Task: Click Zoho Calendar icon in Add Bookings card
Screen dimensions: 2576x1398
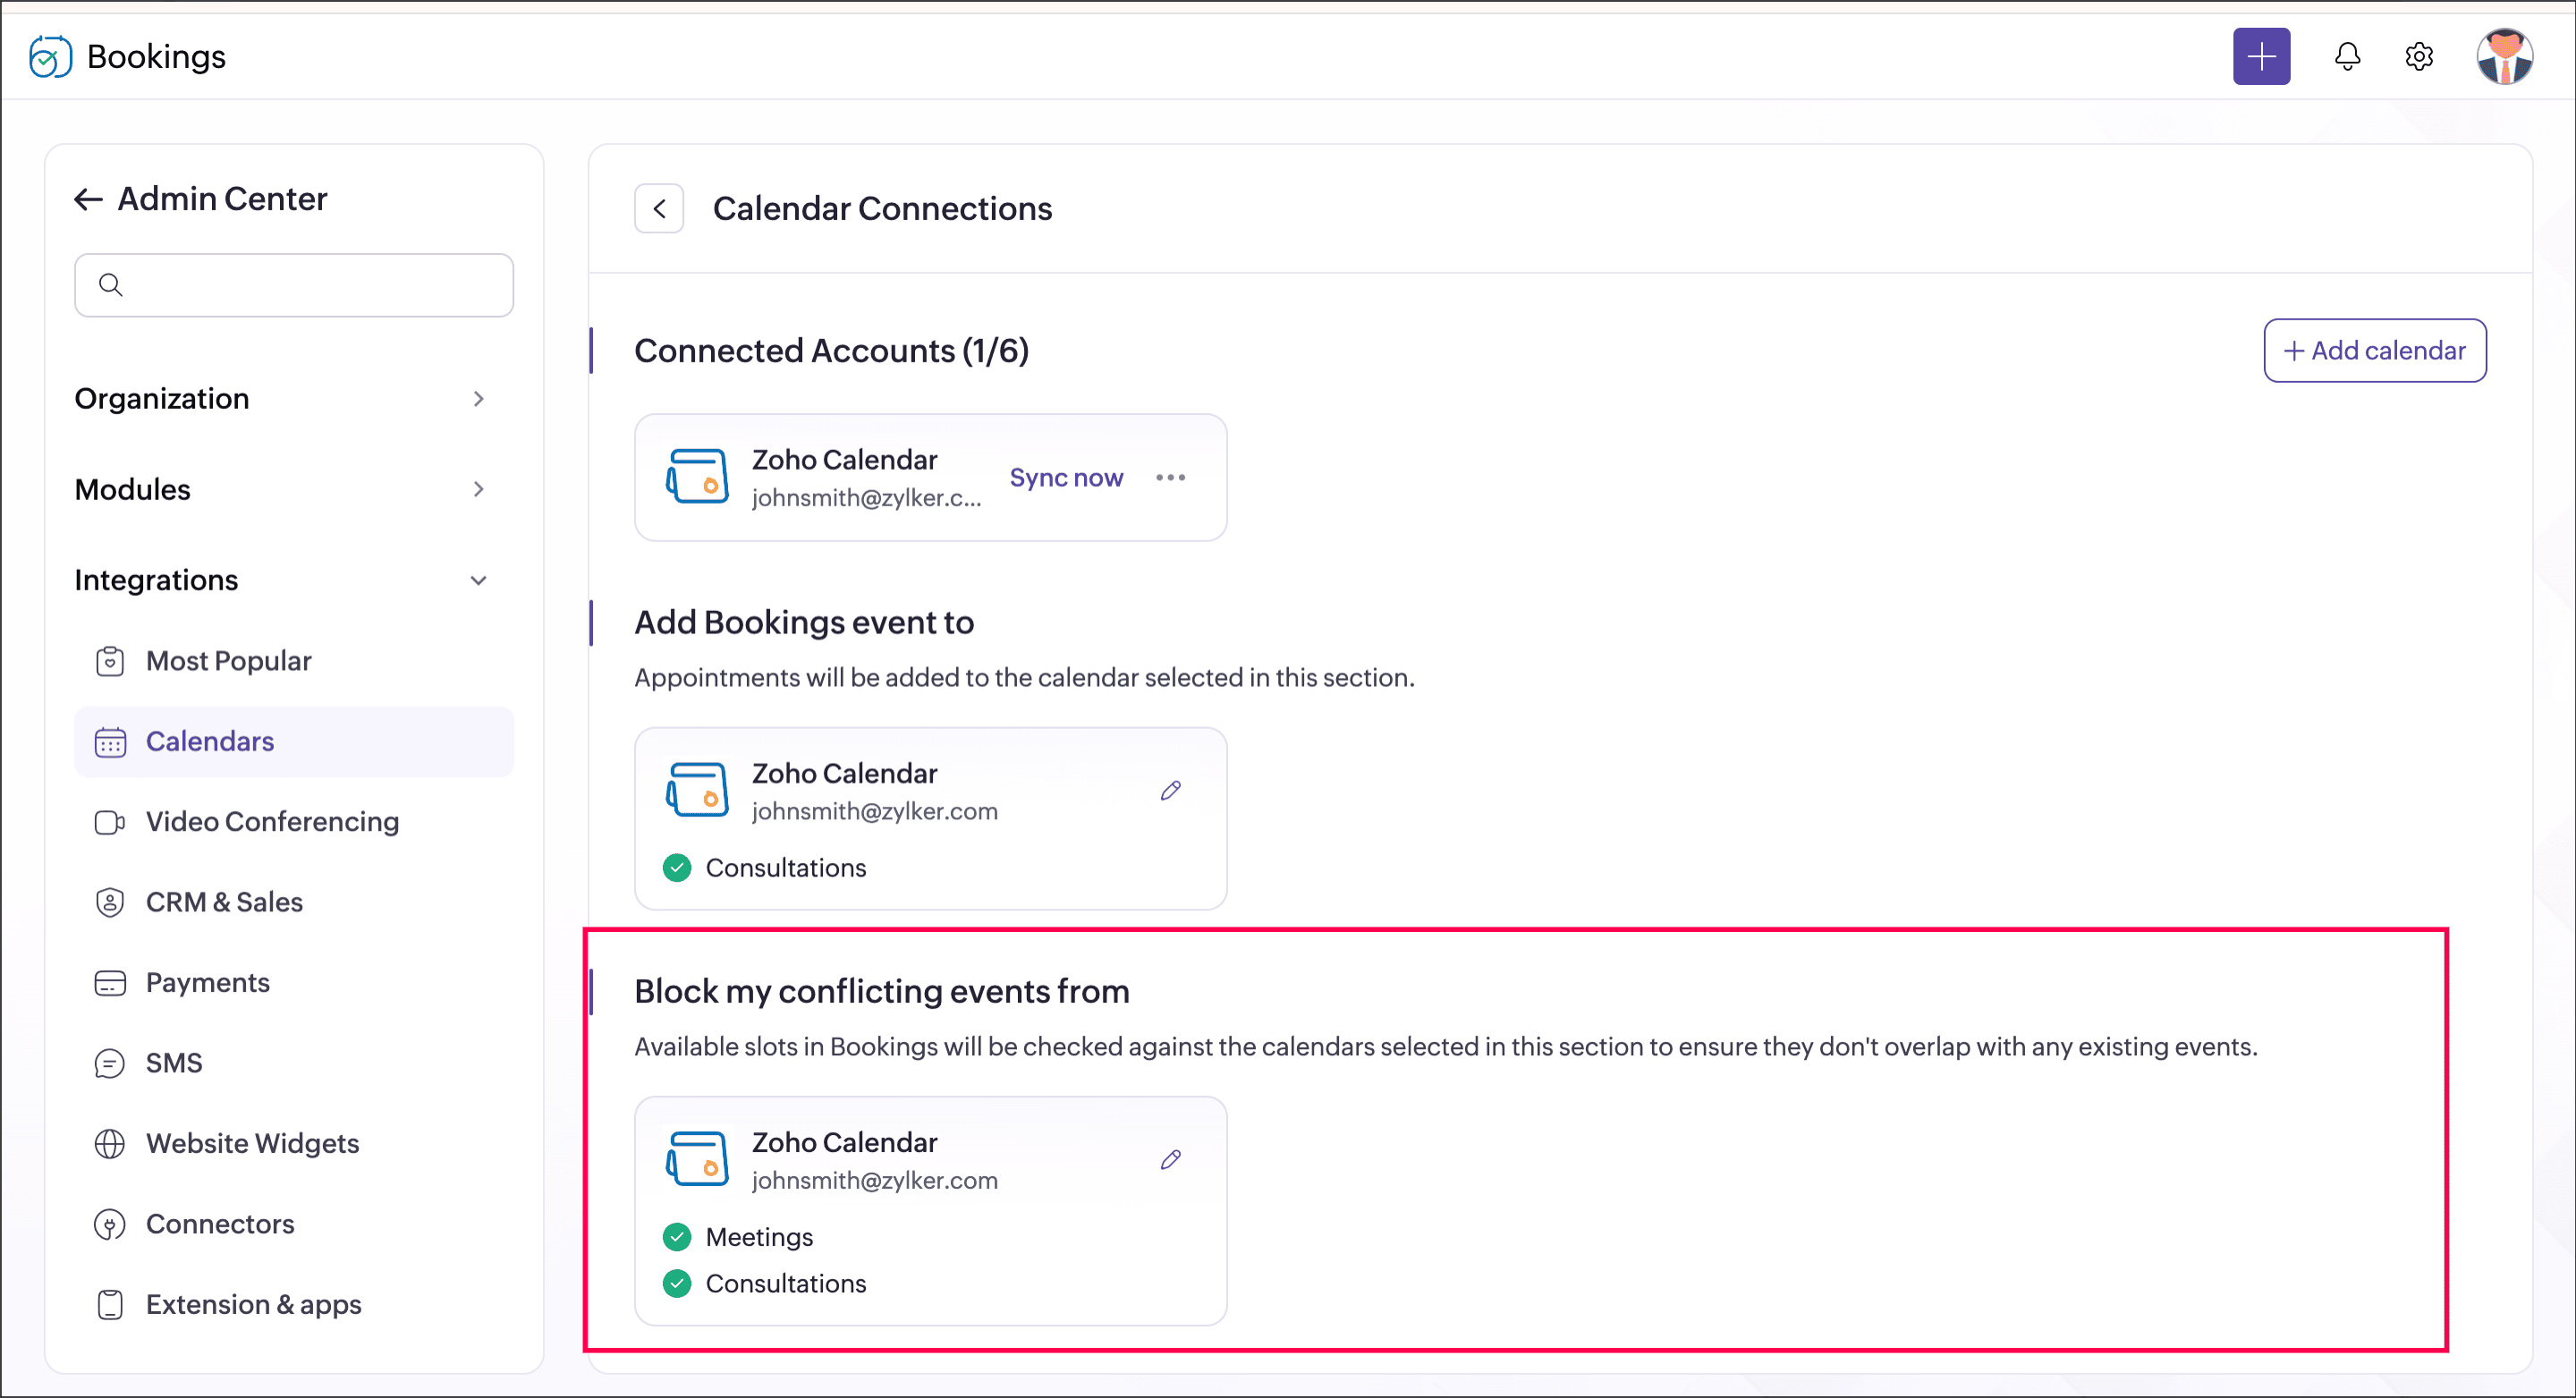Action: point(698,790)
